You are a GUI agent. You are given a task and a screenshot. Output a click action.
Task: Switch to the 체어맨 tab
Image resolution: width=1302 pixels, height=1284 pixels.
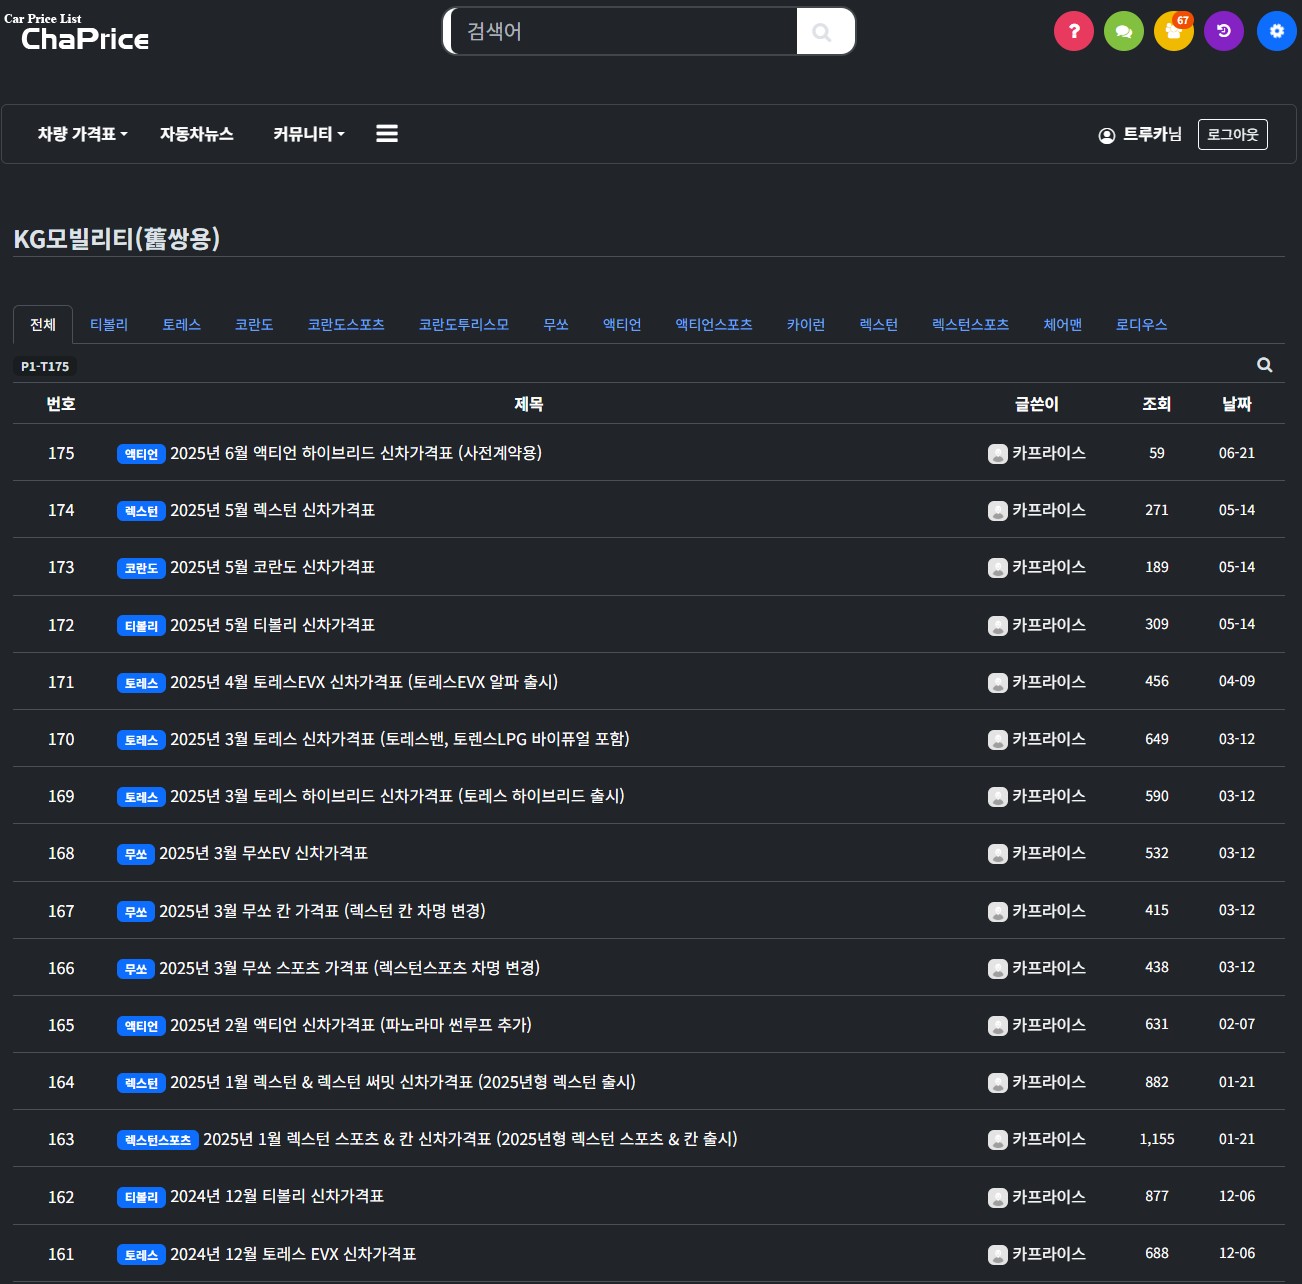point(1063,325)
